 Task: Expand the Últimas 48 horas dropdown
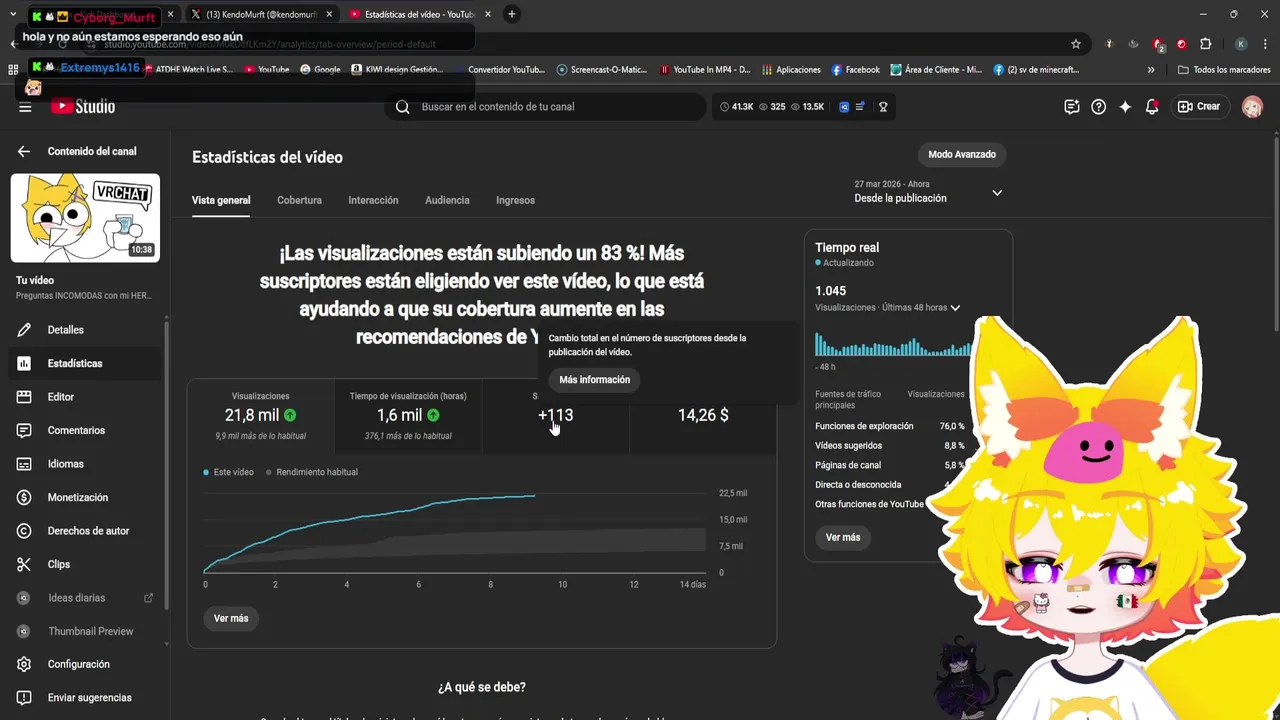coord(955,308)
